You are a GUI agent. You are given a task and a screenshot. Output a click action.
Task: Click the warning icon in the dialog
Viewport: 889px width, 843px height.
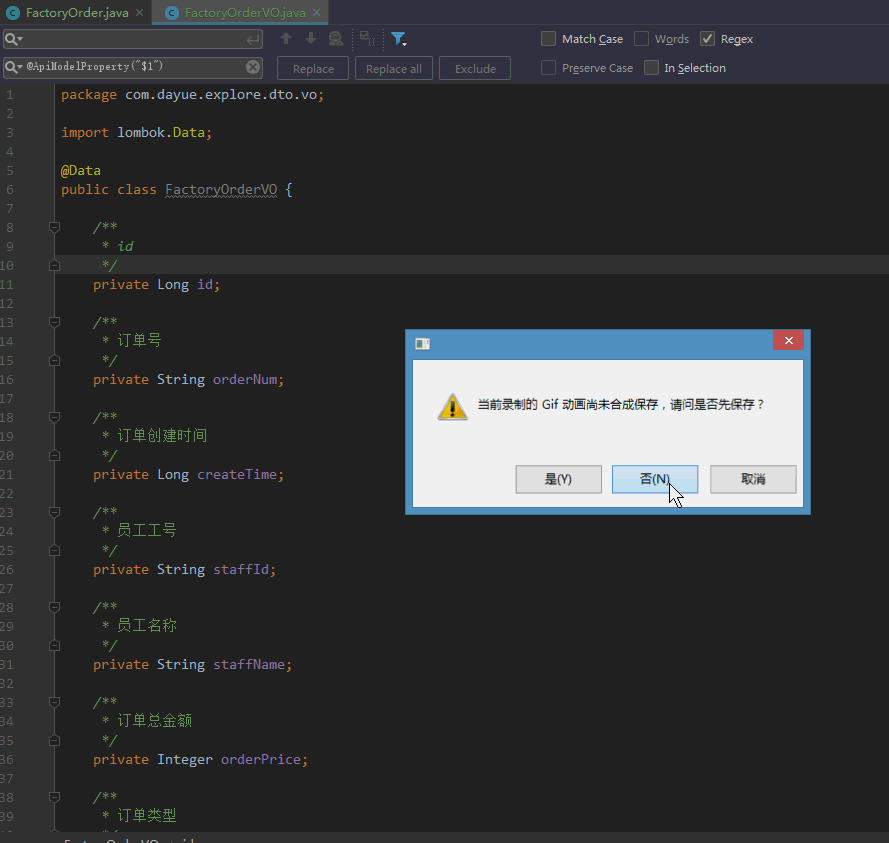click(452, 407)
